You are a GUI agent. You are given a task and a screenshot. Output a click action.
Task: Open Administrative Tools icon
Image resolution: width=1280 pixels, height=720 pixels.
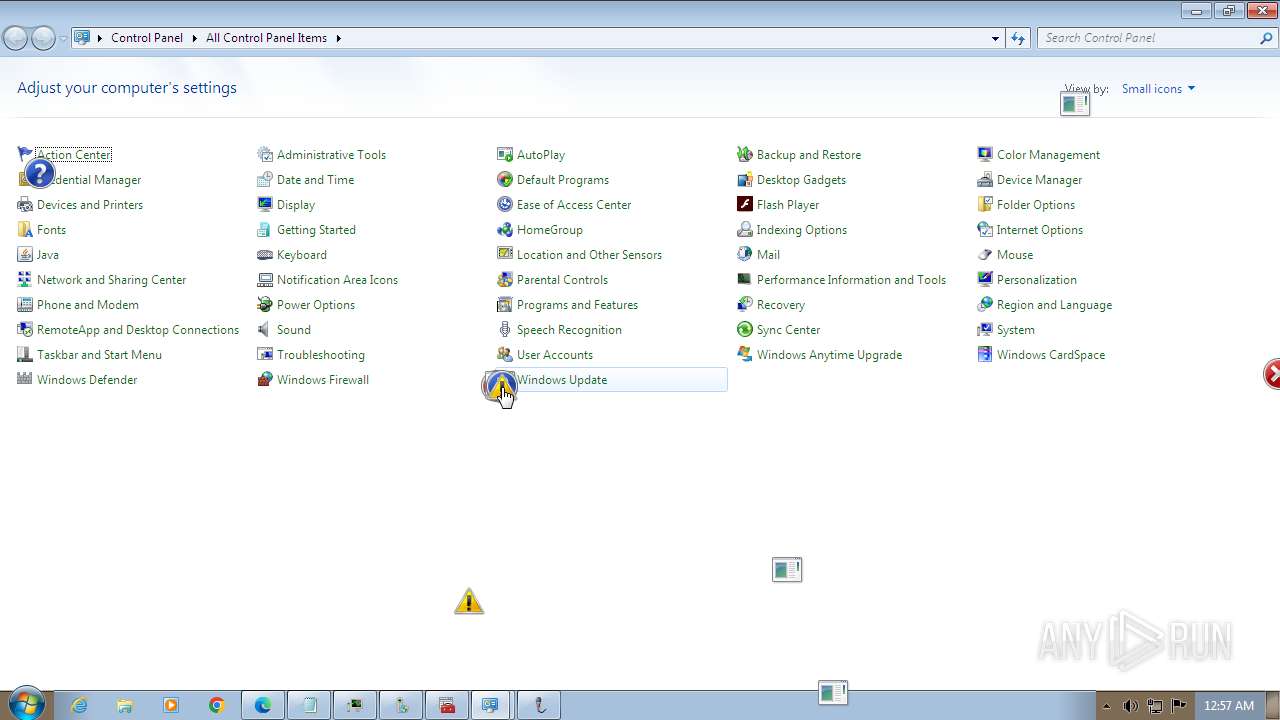[x=265, y=155]
